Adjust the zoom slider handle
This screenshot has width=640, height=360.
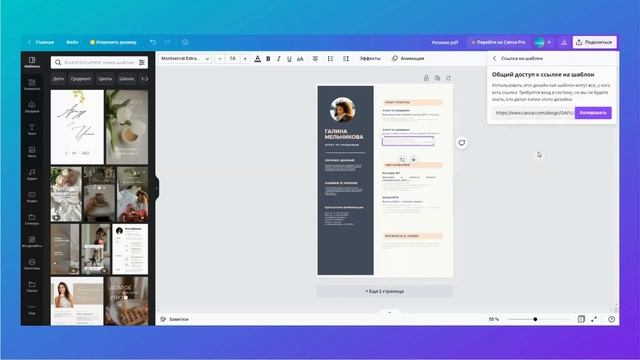(x=535, y=319)
